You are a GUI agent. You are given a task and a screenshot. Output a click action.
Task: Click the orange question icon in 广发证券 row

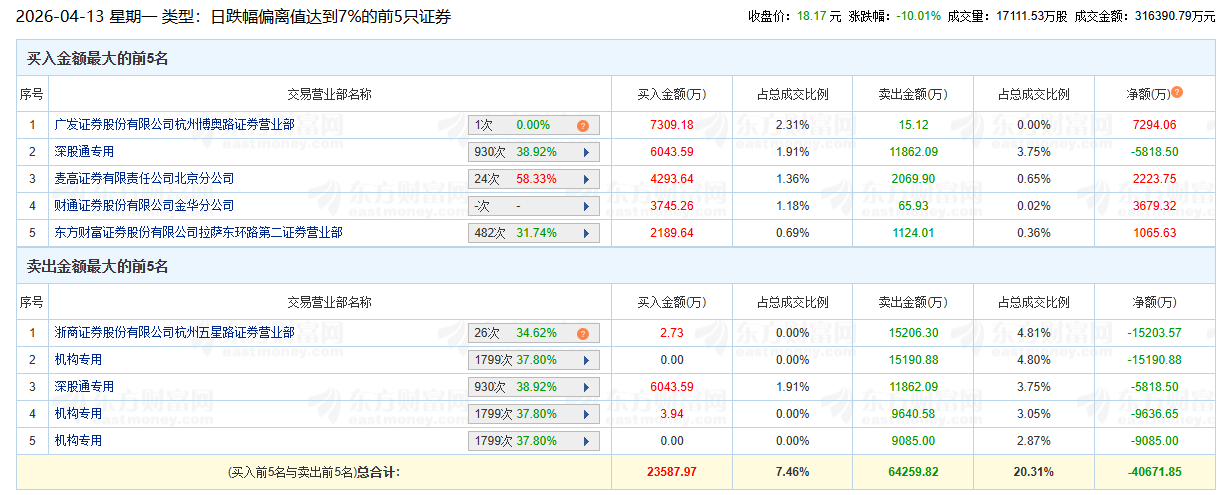coord(582,125)
